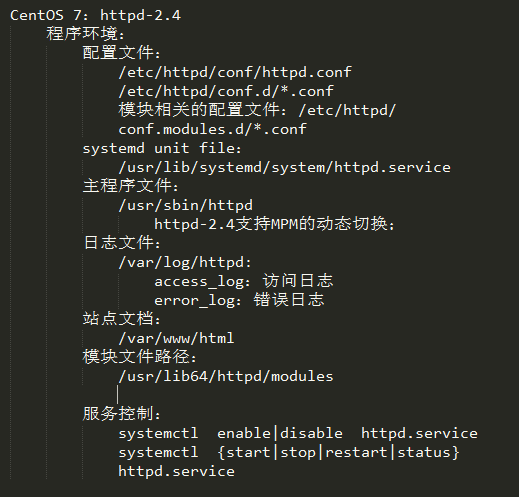
Task: Click the /var/log/httpd: line
Action: click(x=185, y=262)
